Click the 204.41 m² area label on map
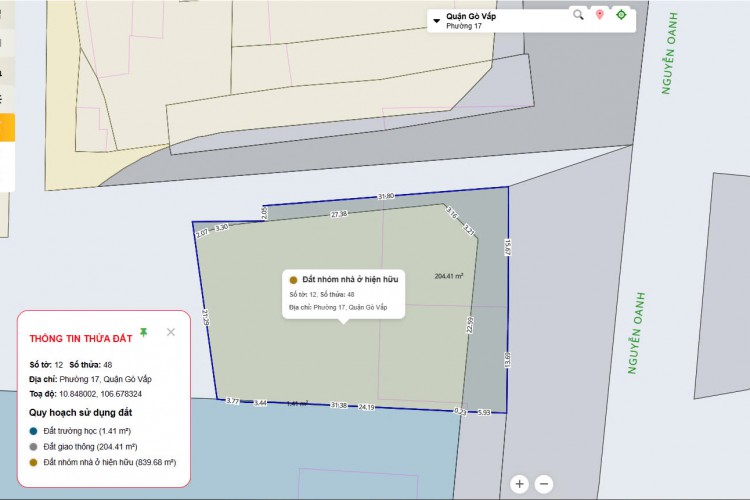The image size is (750, 500). [454, 277]
